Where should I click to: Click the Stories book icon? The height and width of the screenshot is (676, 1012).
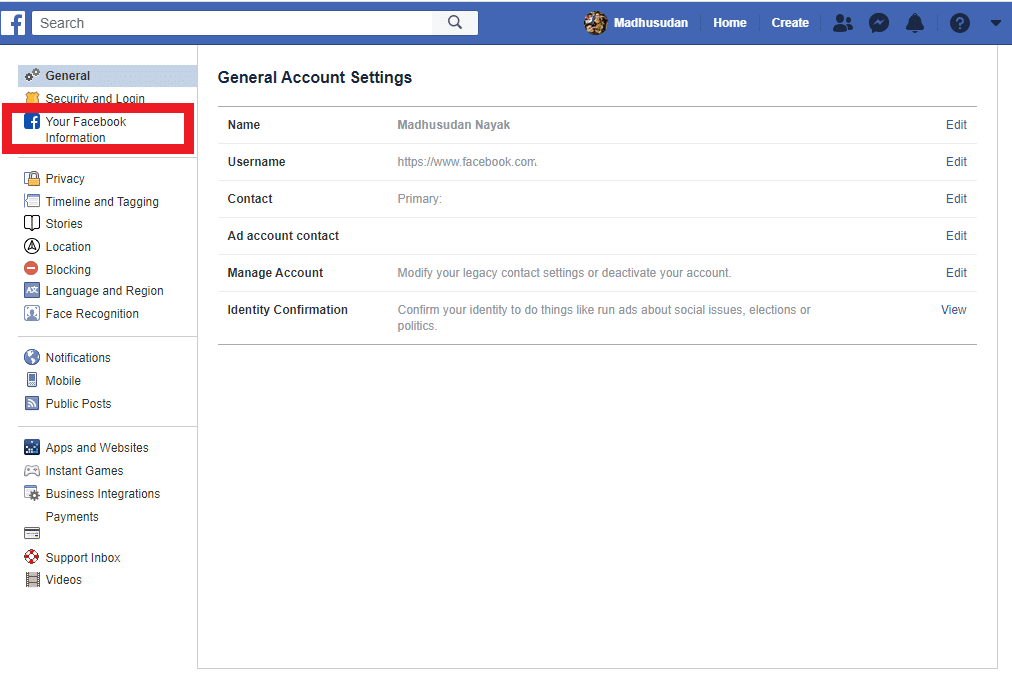32,223
